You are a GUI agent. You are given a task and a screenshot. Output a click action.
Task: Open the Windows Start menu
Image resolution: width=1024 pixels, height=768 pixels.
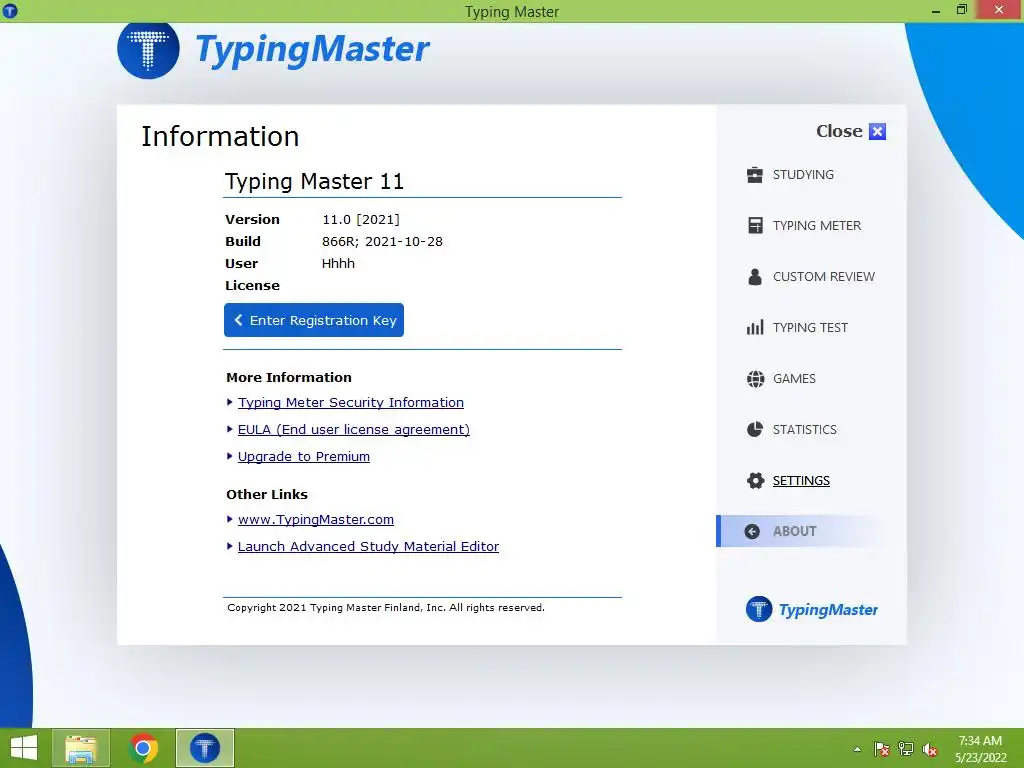tap(24, 748)
